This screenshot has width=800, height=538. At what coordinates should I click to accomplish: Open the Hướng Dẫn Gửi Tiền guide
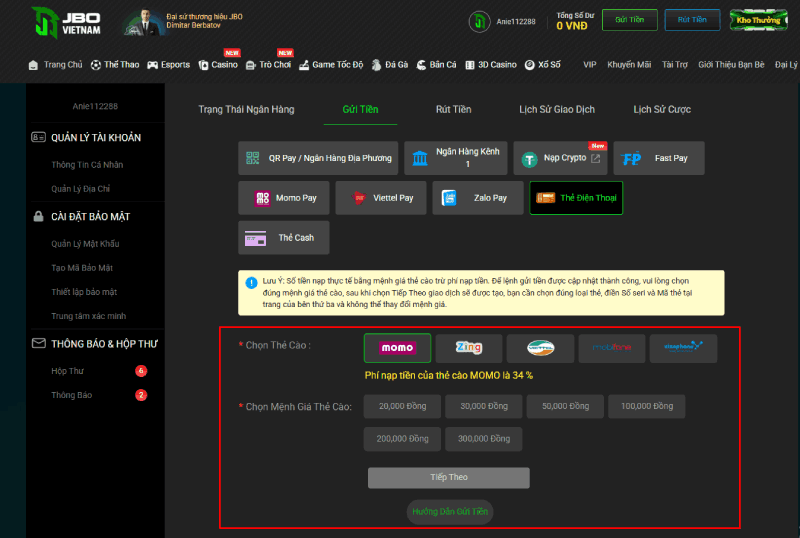pyautogui.click(x=450, y=512)
